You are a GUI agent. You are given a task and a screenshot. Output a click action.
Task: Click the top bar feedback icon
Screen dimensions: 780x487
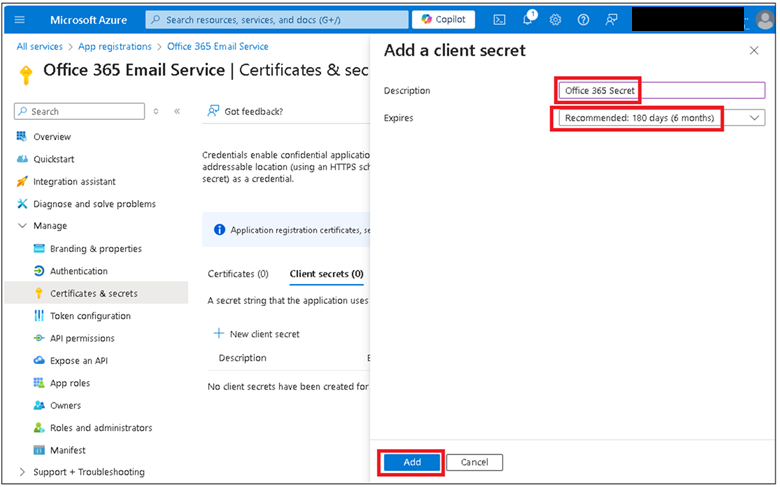(x=611, y=20)
